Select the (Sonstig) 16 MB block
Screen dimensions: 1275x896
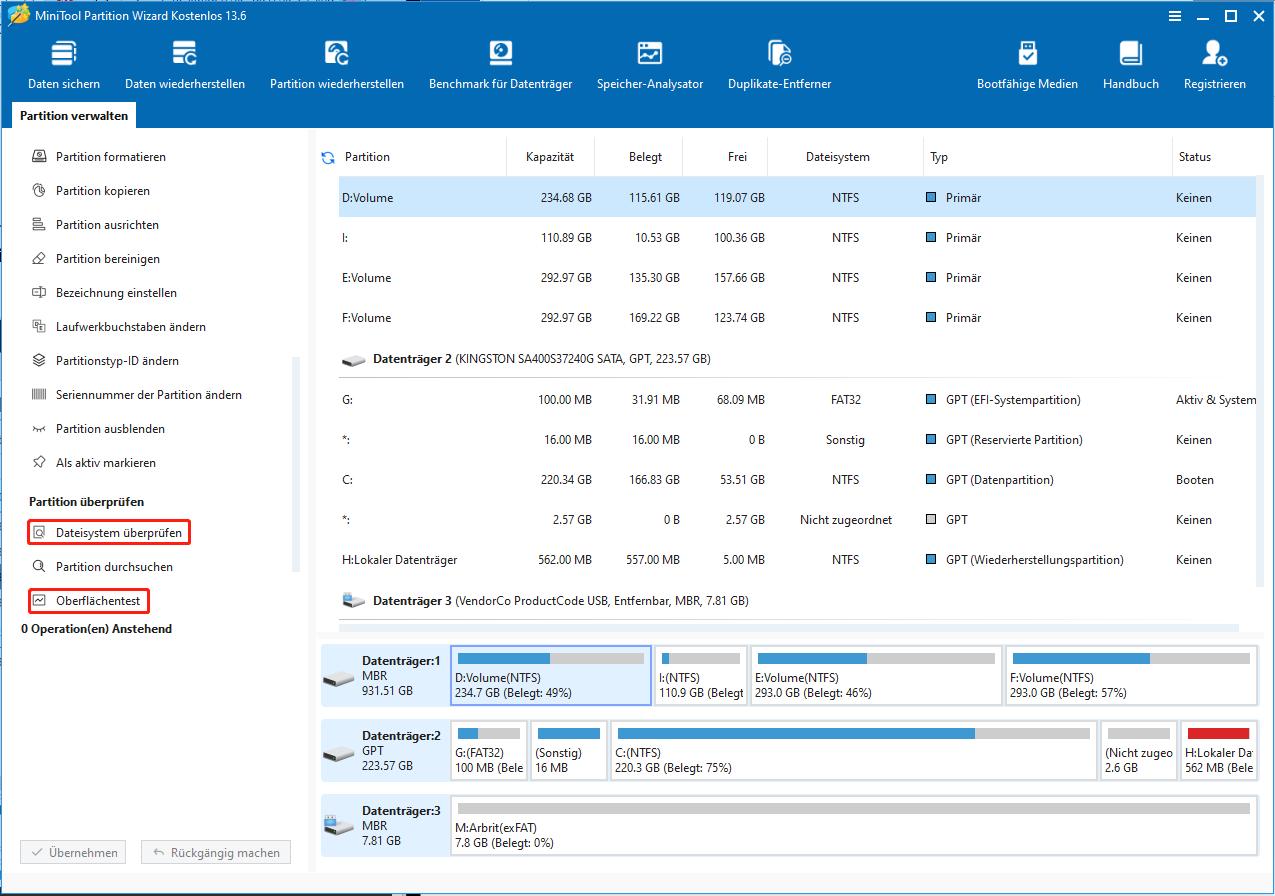pyautogui.click(x=569, y=750)
